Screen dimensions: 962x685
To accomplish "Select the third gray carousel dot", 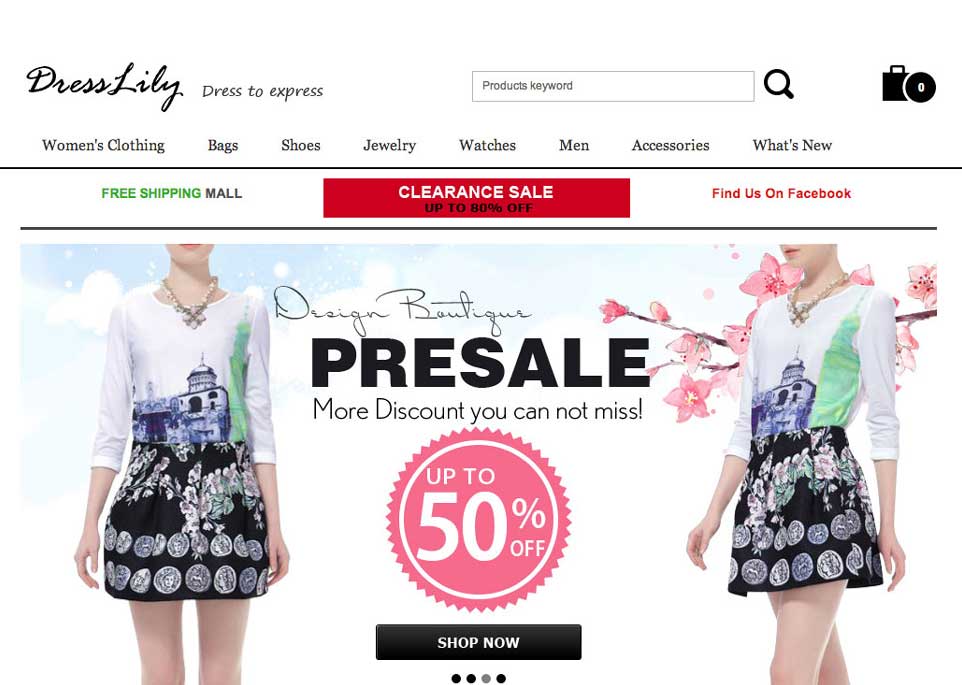I will click(486, 678).
